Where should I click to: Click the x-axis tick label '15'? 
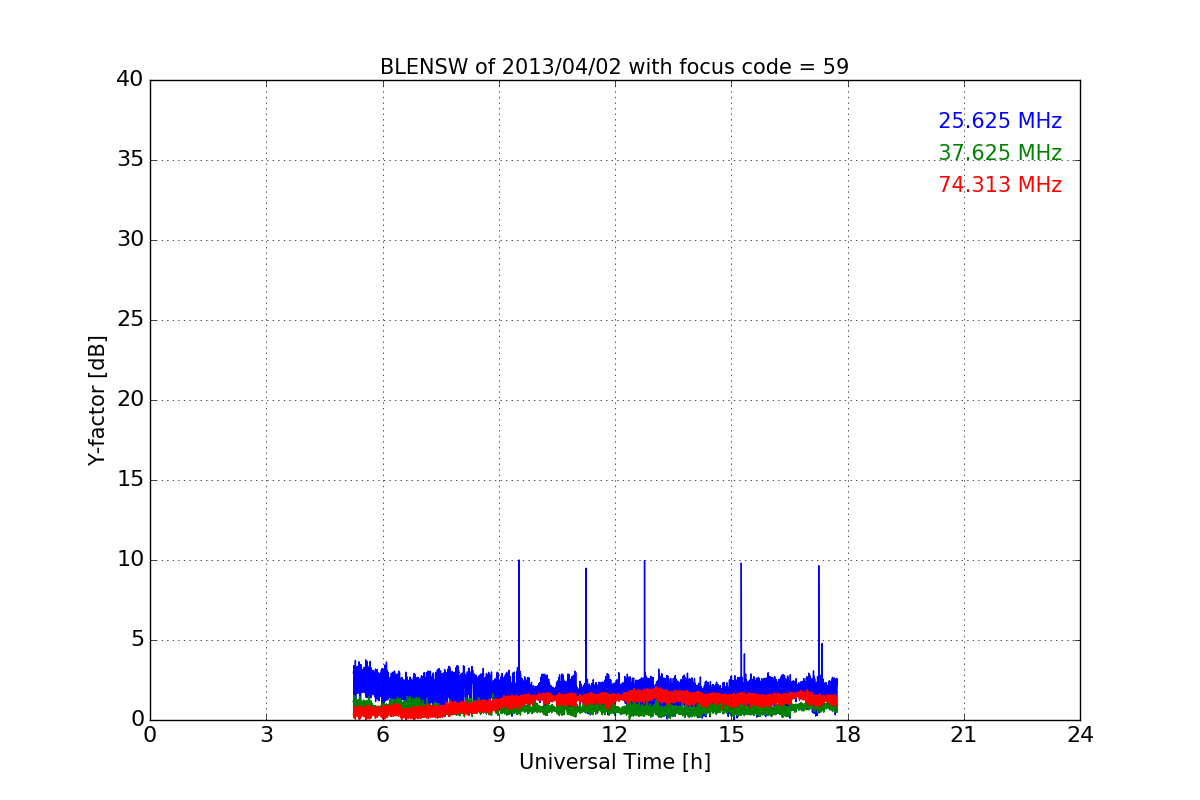pyautogui.click(x=731, y=735)
